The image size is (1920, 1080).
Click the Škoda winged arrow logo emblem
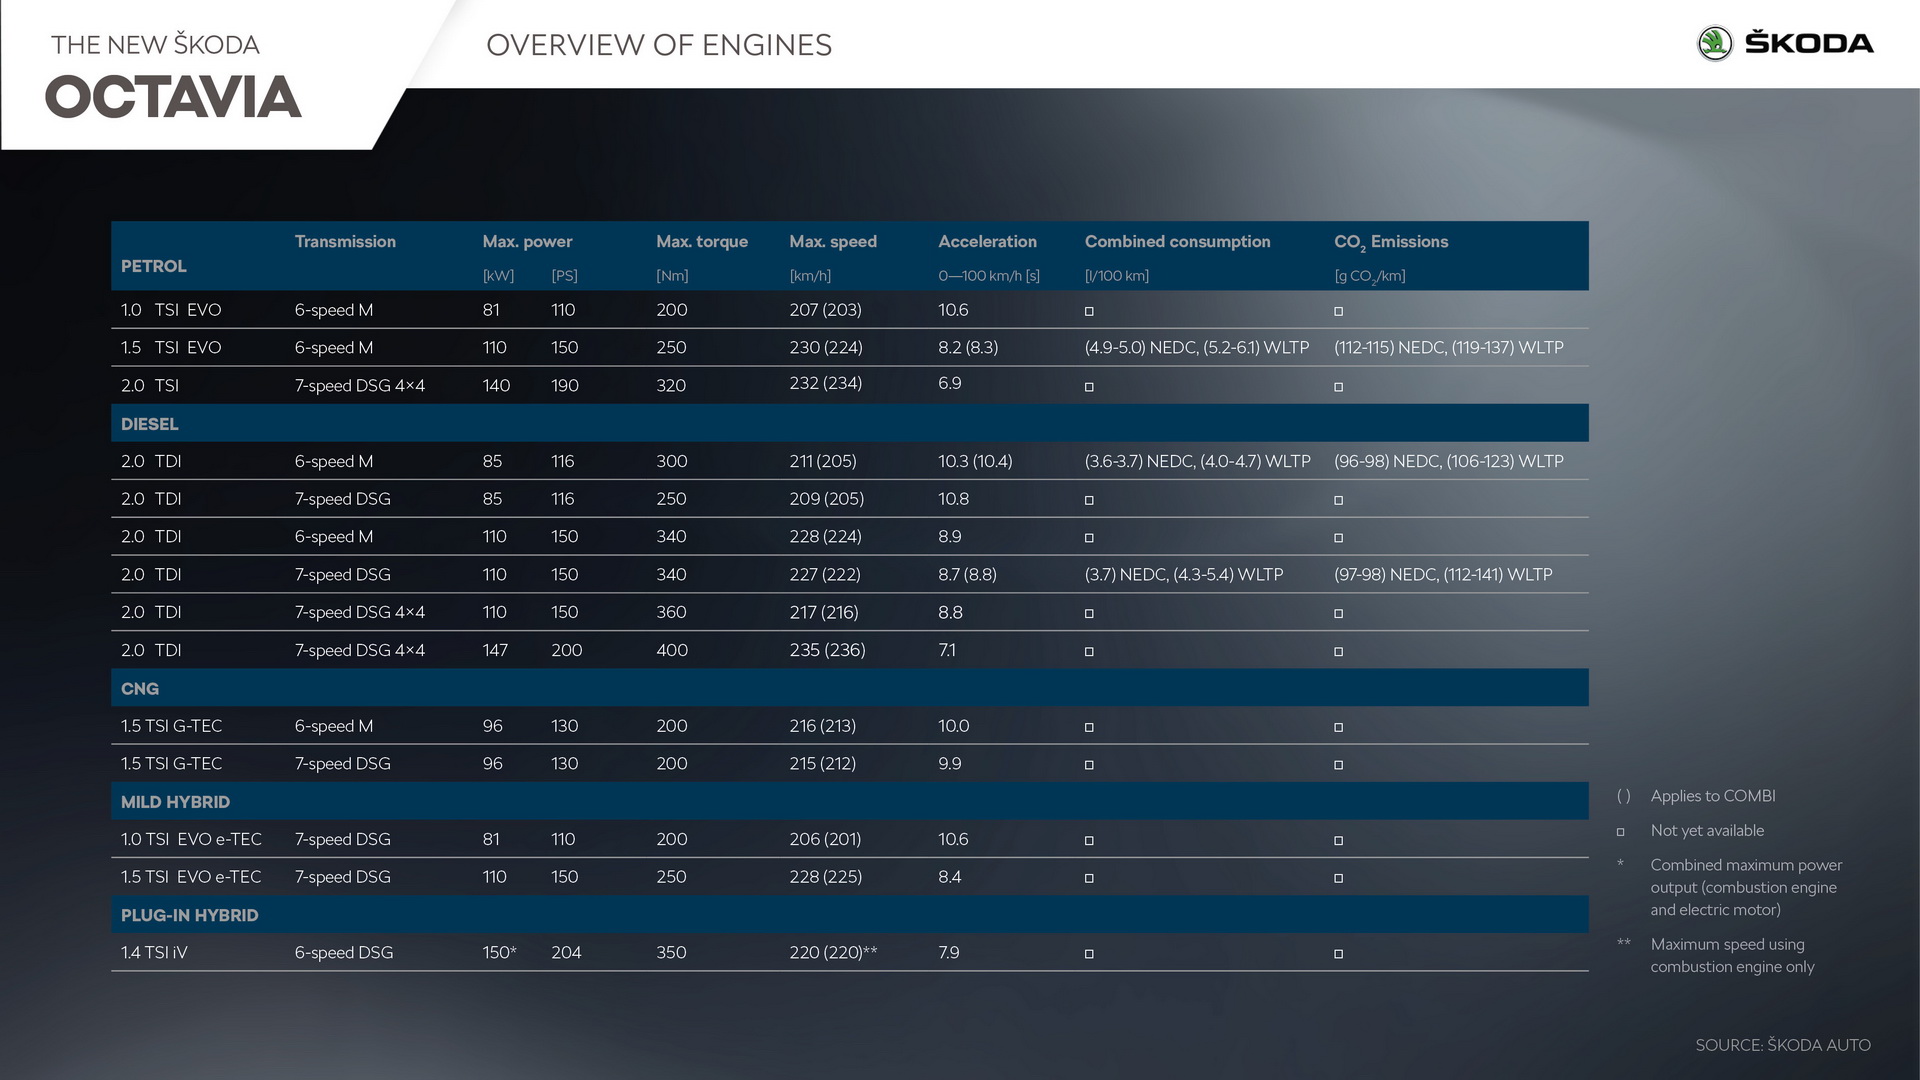coord(1714,43)
